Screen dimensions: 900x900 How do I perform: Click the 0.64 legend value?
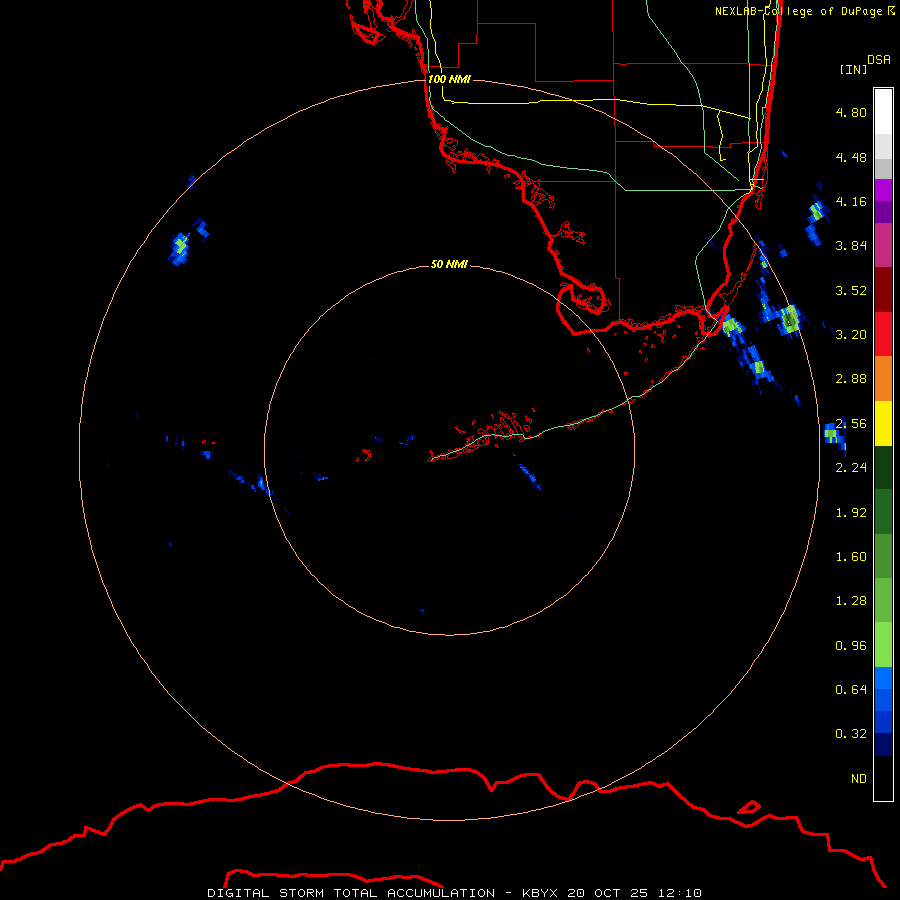point(851,689)
